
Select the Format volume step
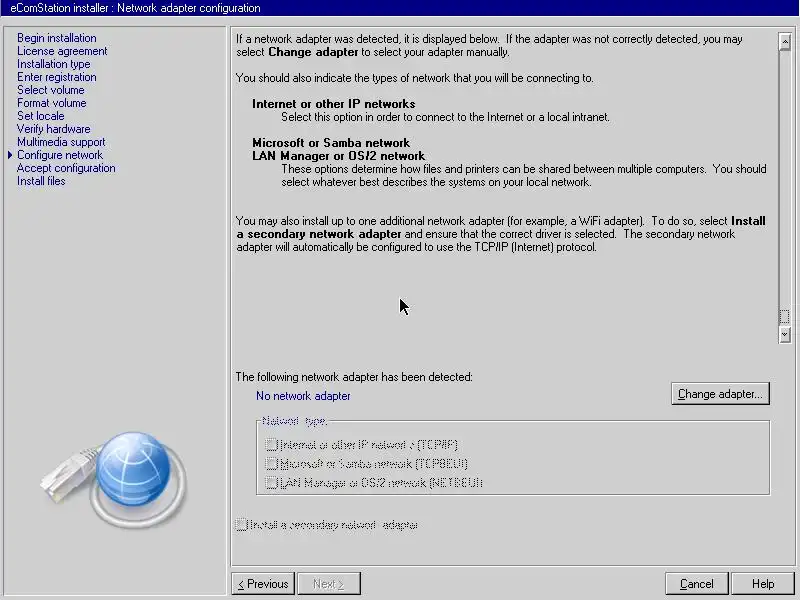[52, 103]
